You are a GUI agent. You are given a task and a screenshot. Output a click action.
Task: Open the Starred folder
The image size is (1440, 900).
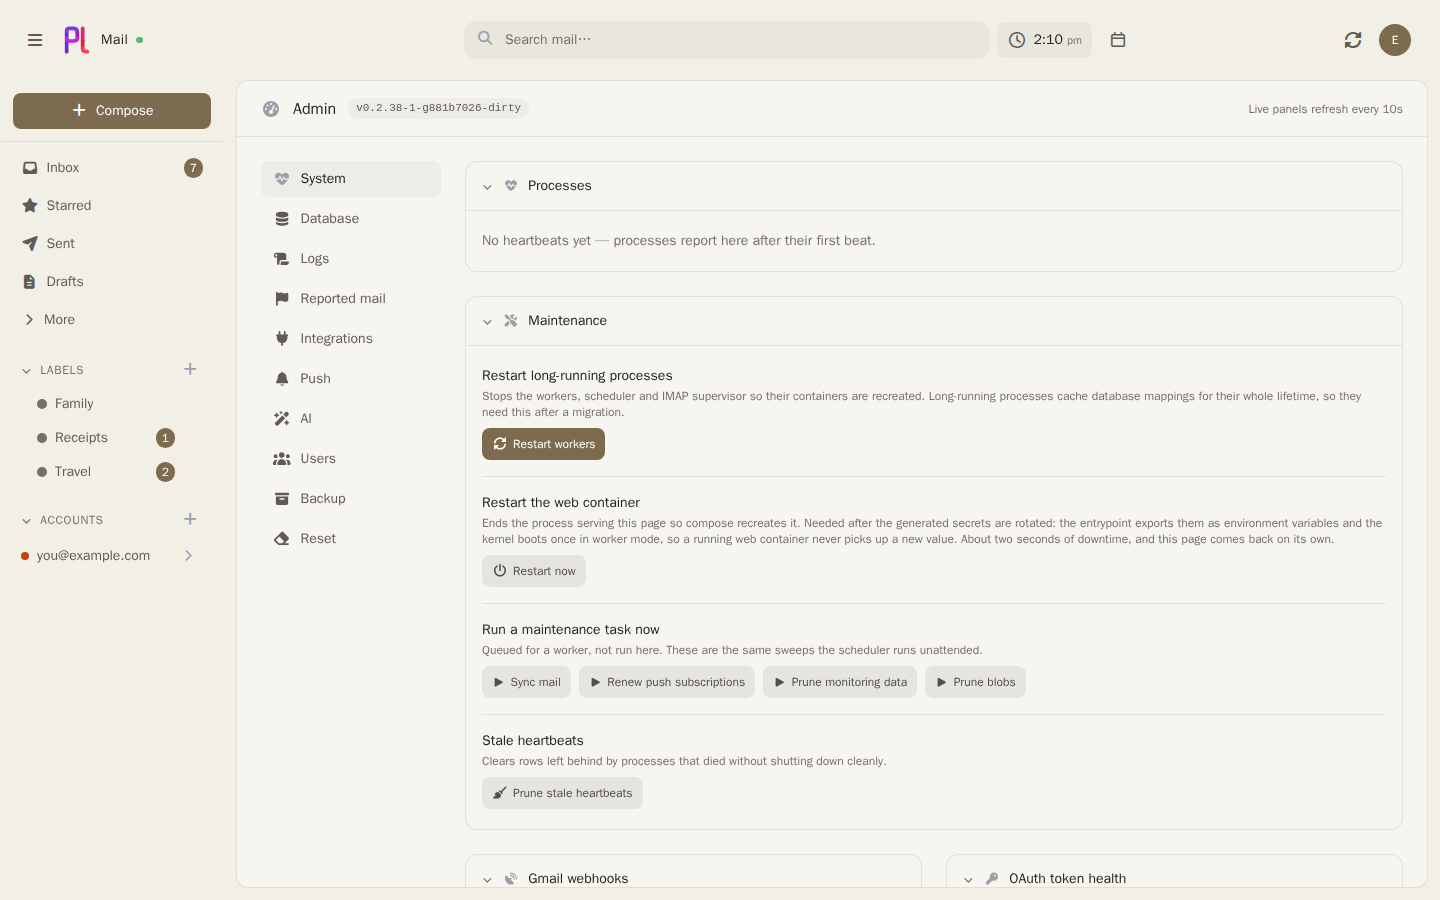coord(112,206)
